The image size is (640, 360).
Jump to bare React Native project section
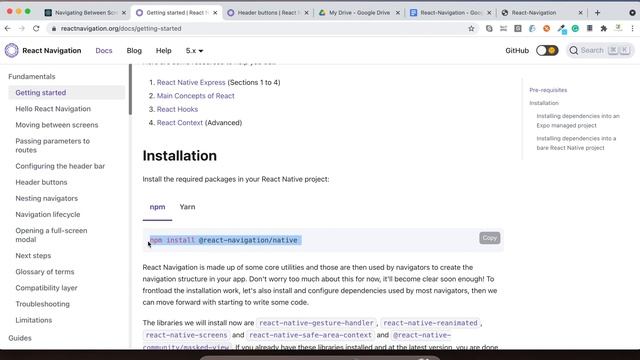click(576, 143)
